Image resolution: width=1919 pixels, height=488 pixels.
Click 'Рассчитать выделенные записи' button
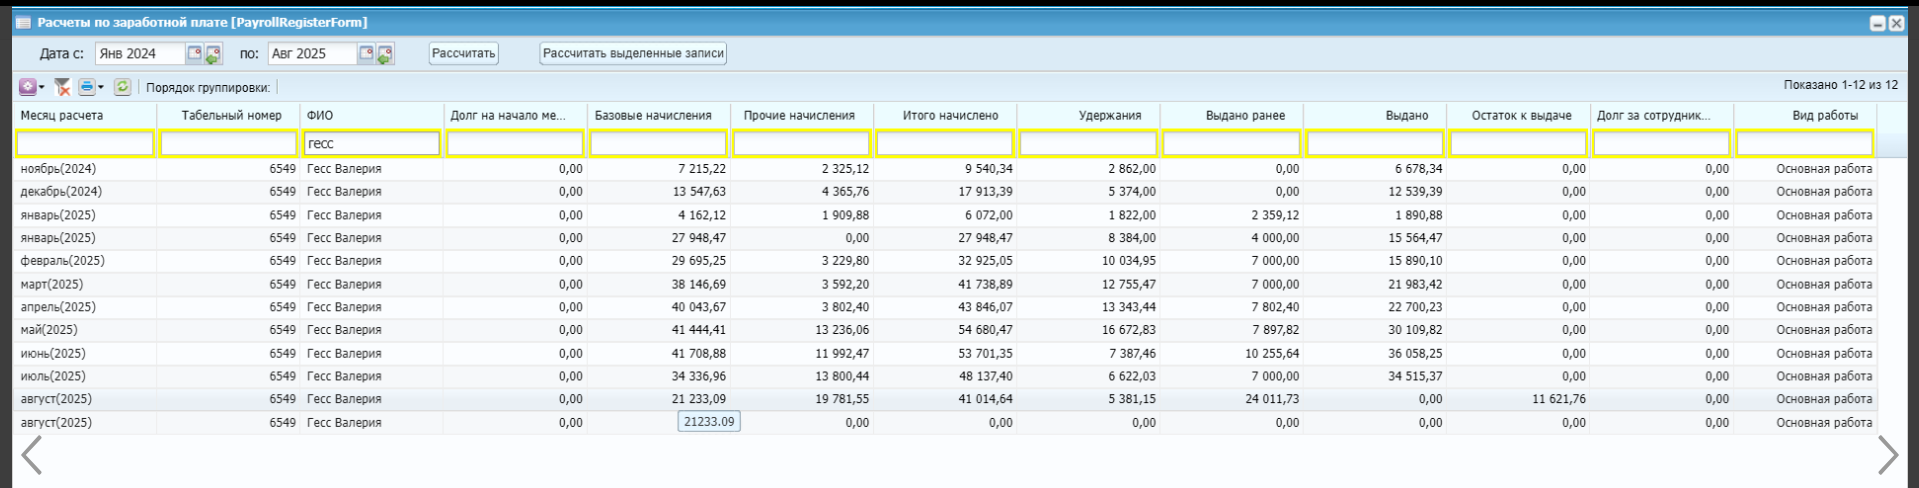[633, 54]
